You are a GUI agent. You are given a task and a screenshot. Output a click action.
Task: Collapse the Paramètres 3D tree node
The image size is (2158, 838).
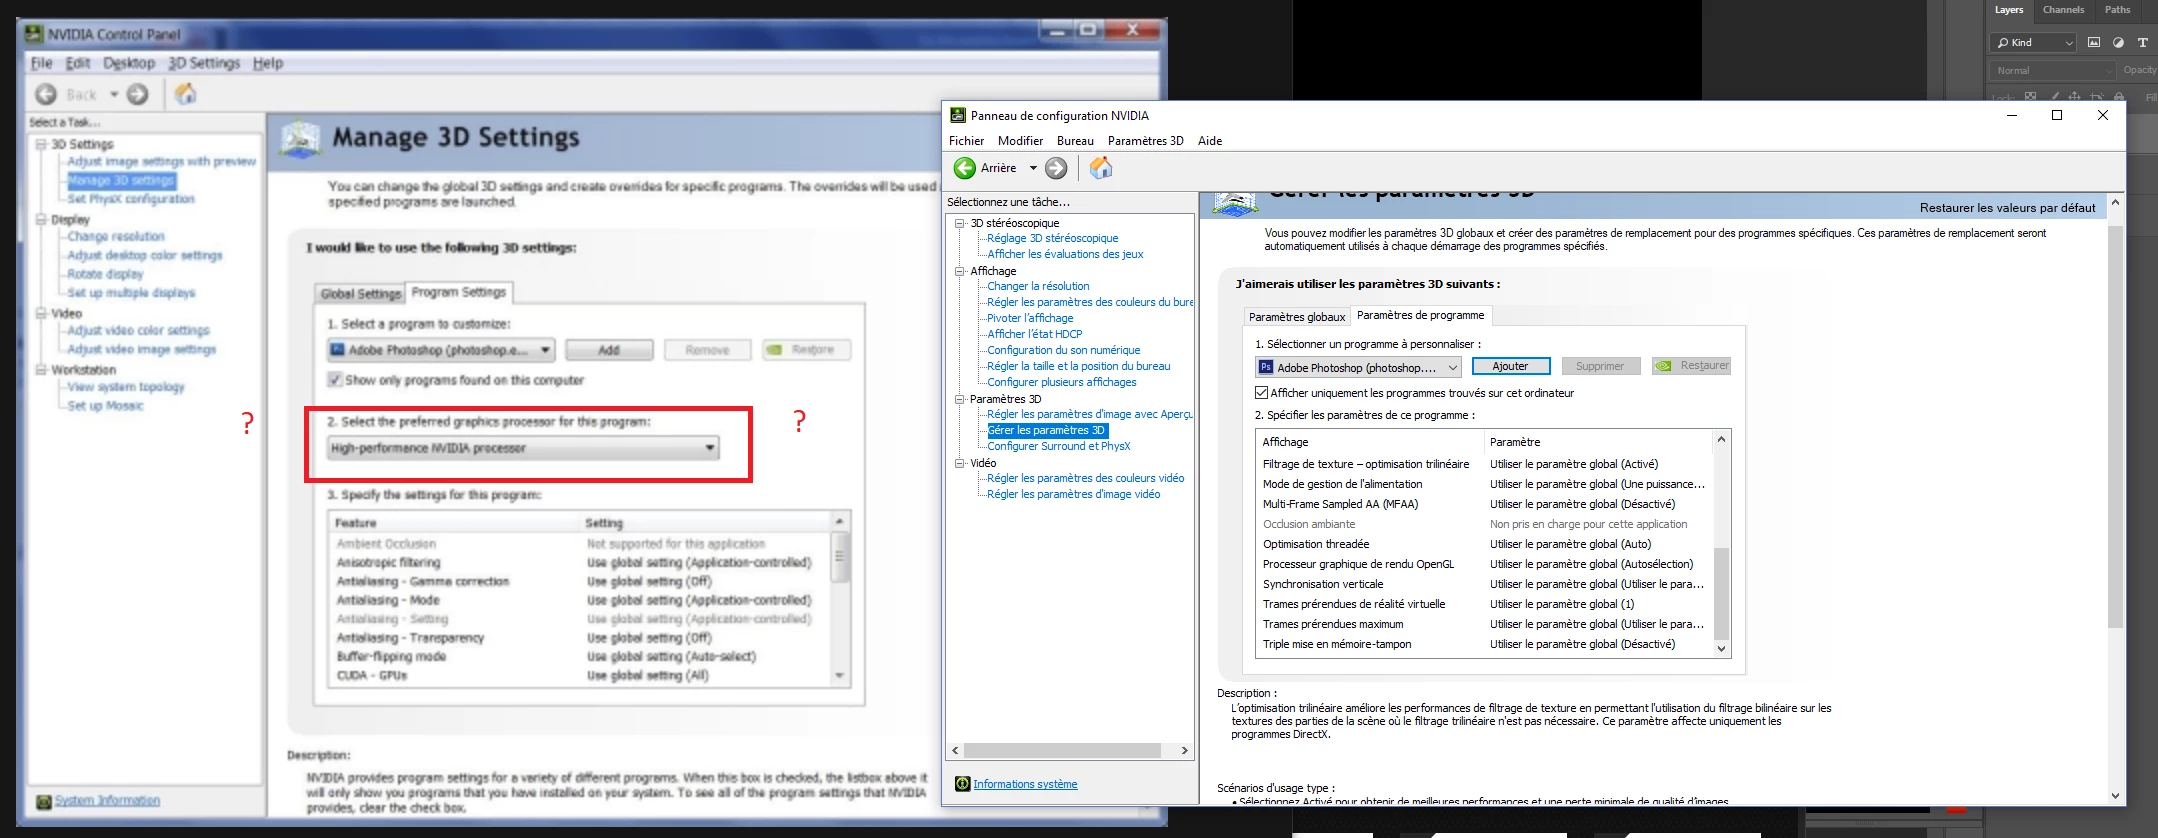960,399
